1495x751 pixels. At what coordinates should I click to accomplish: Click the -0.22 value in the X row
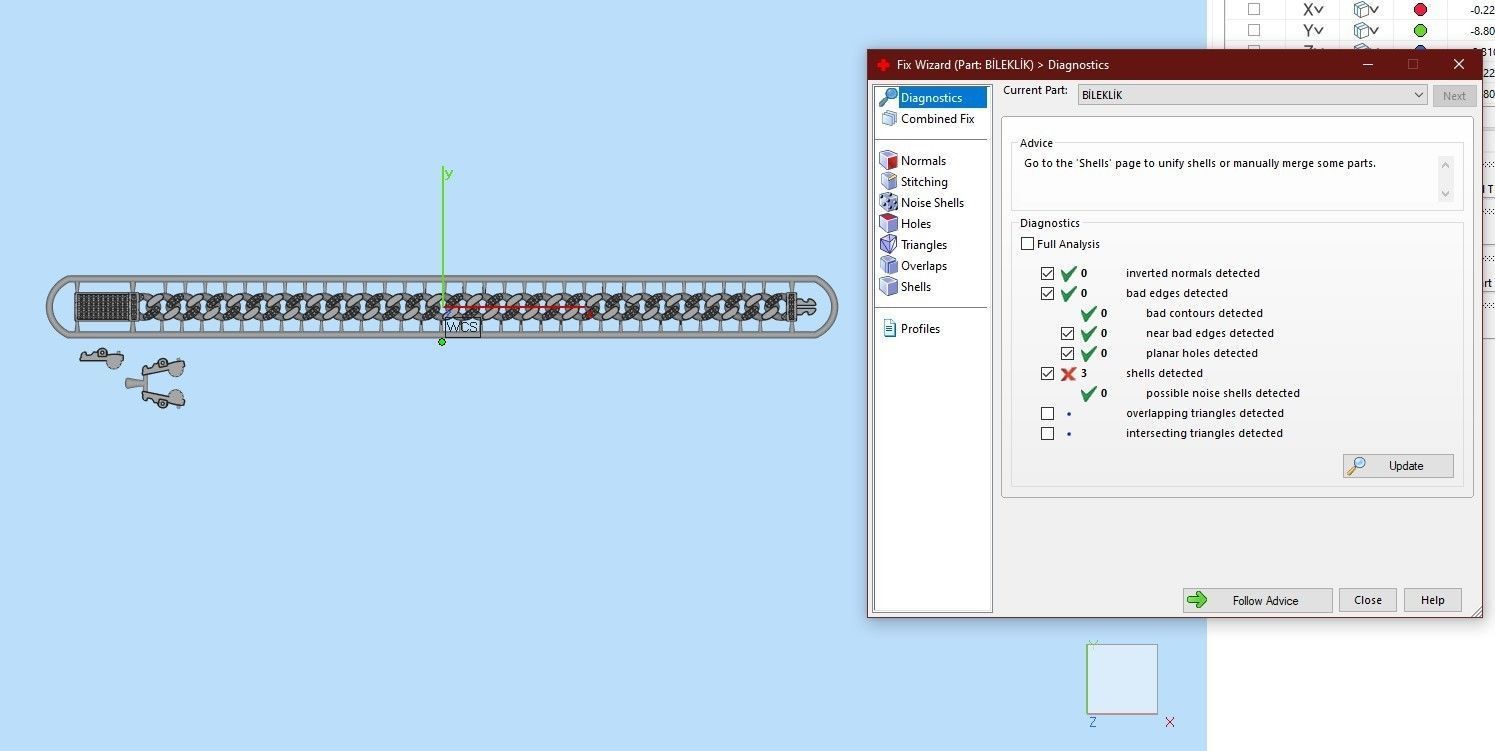point(1482,10)
